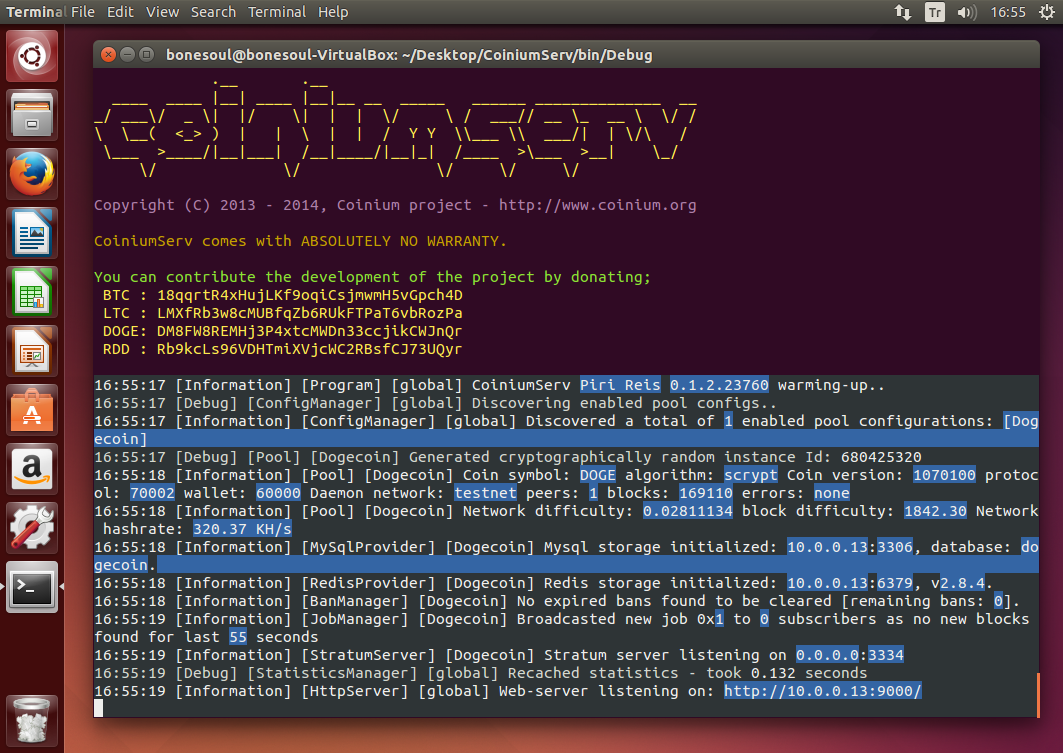The height and width of the screenshot is (753, 1063).
Task: Click the highlighted 'Piri Reis' text
Action: tap(620, 385)
